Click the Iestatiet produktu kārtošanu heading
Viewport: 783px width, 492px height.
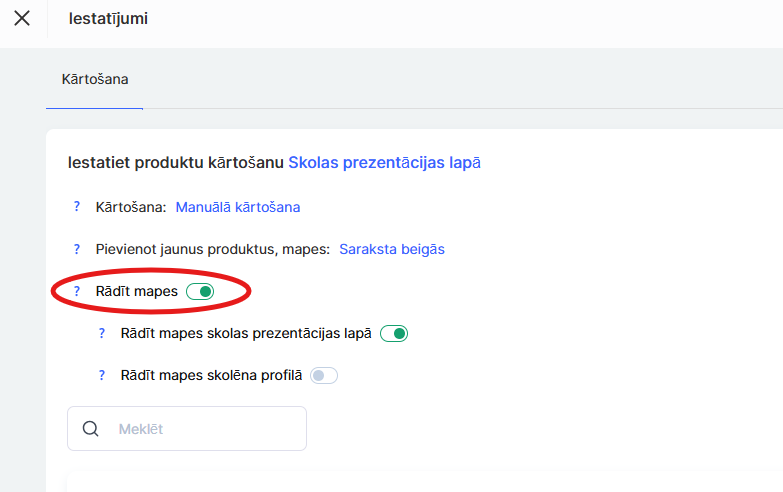coord(175,162)
